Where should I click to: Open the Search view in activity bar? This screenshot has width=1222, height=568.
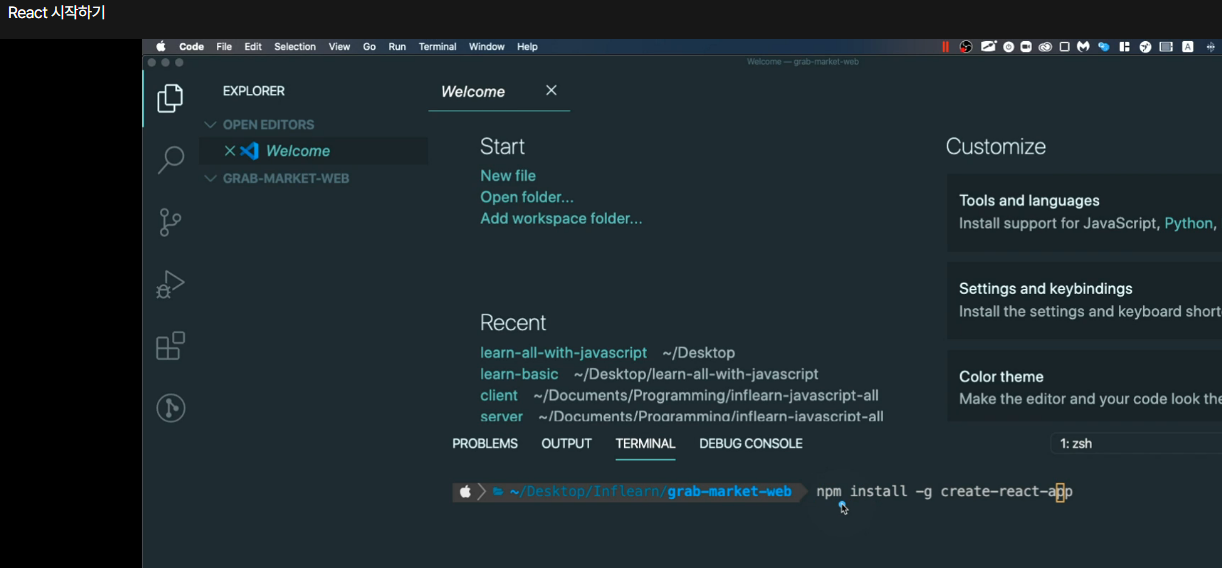tap(171, 160)
